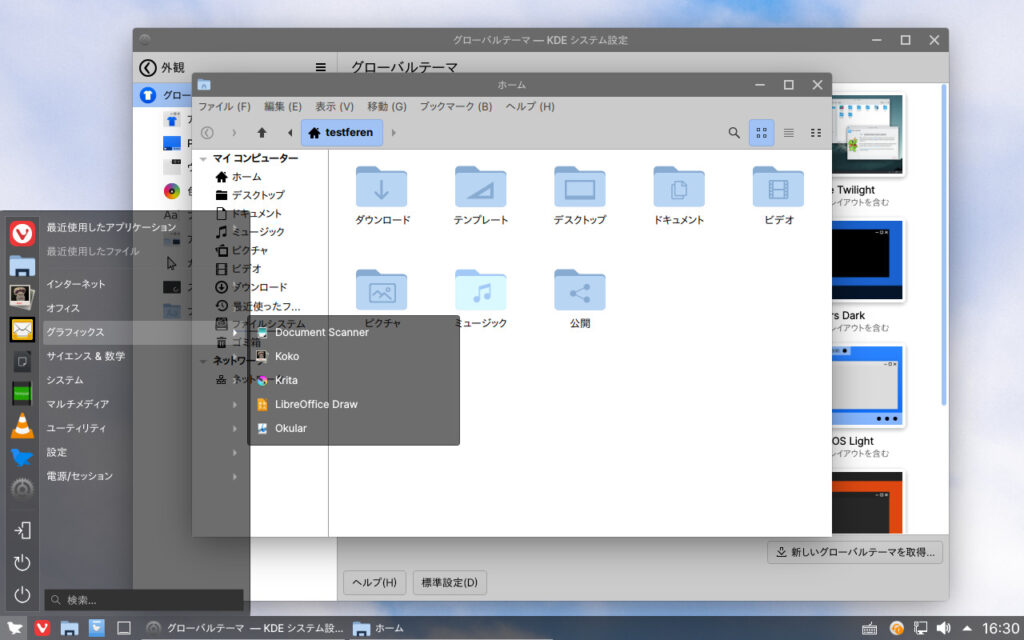Open Vivaldi from the taskbar
Screen dimensions: 1024x640
point(42,628)
